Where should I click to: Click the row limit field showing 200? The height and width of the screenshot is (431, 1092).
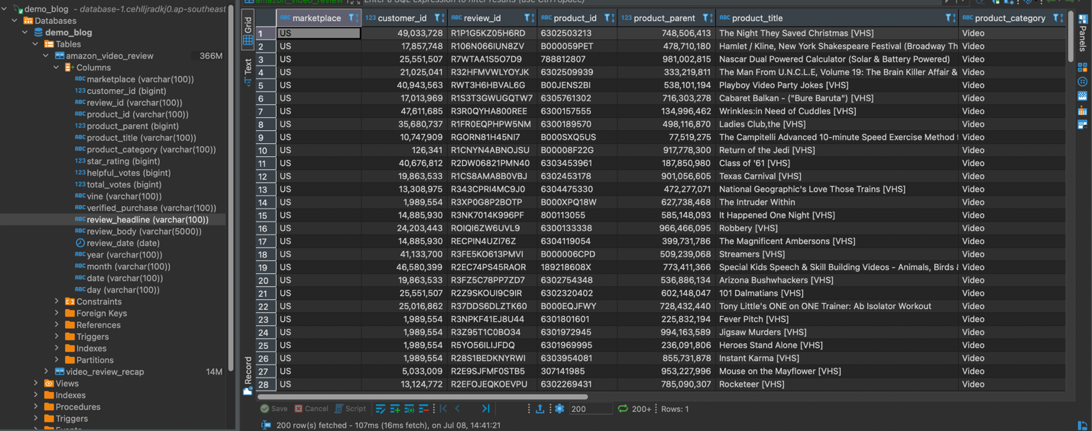point(591,409)
